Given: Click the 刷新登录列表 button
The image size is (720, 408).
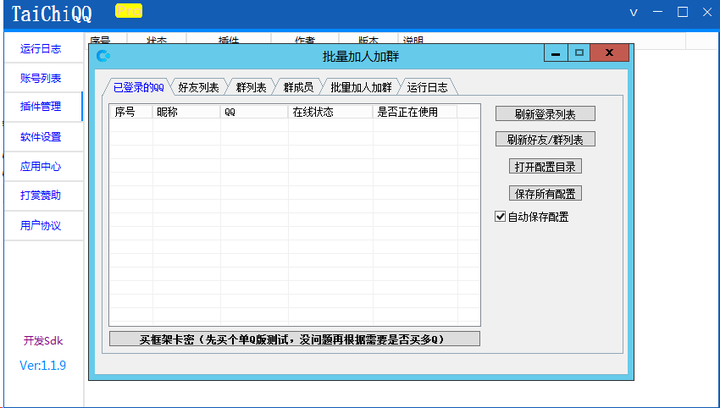Looking at the screenshot, I should (545, 114).
